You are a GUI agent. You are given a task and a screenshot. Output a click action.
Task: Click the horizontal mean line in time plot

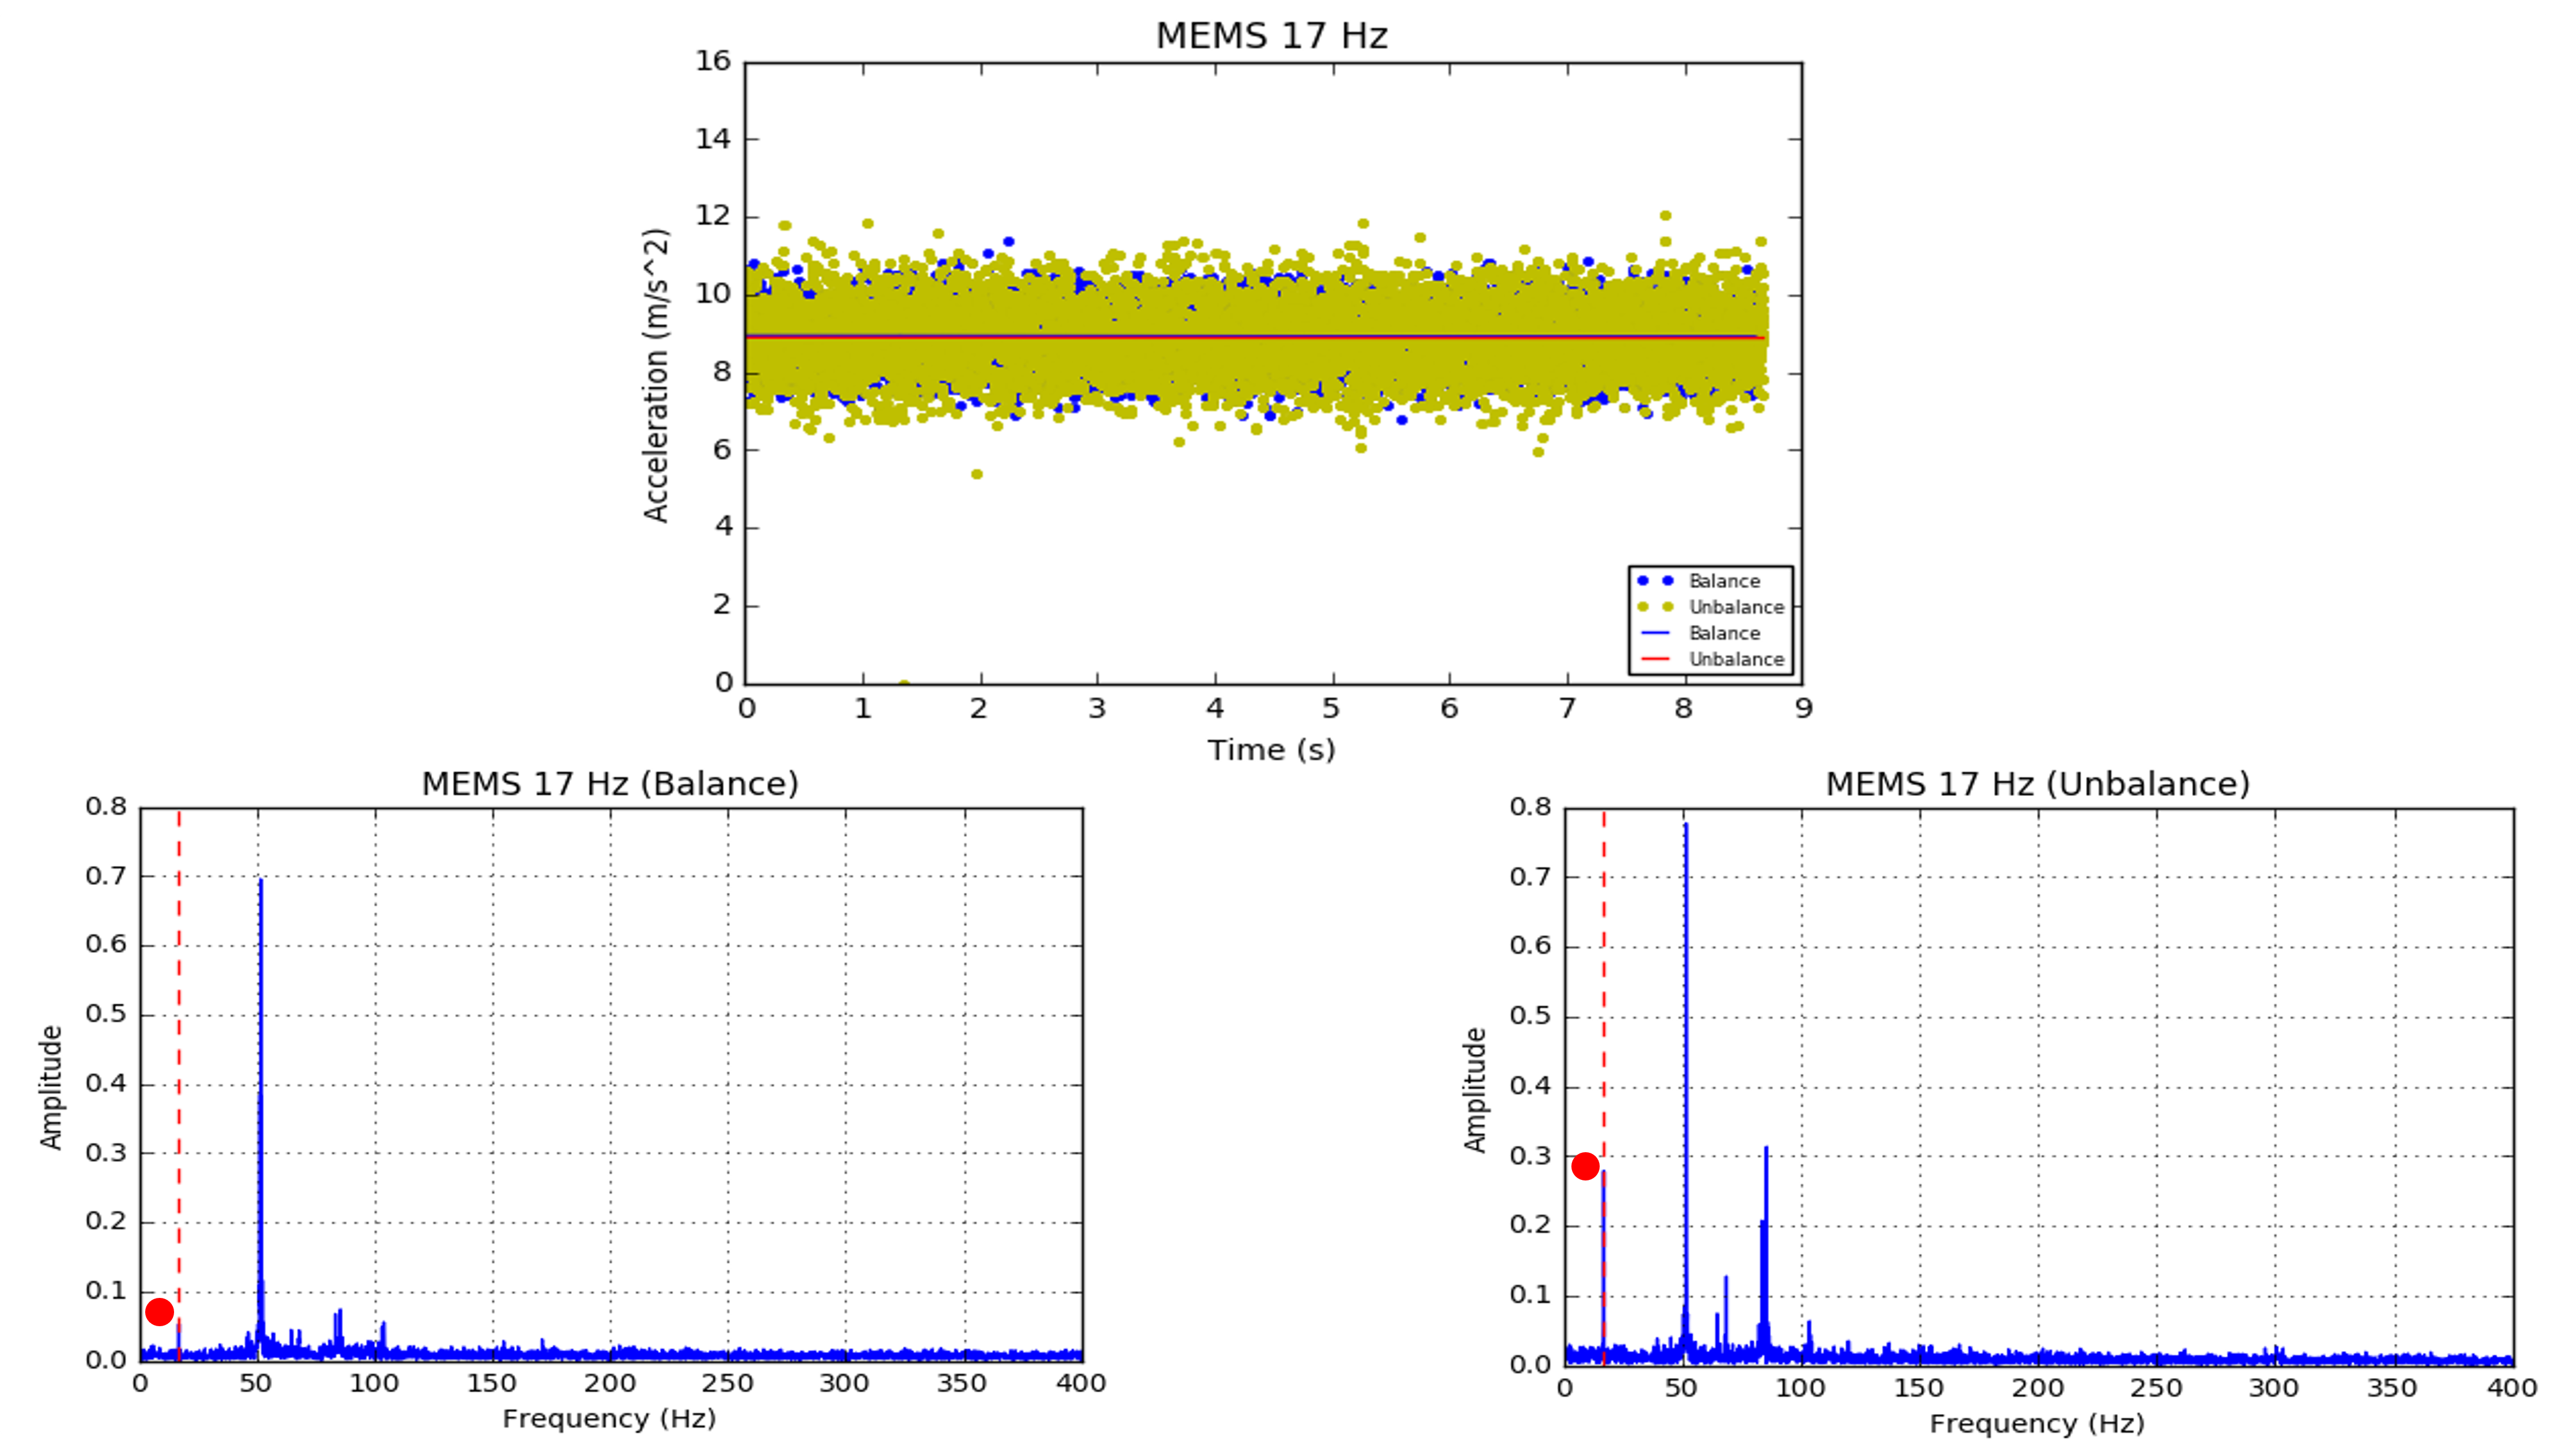pos(1250,337)
